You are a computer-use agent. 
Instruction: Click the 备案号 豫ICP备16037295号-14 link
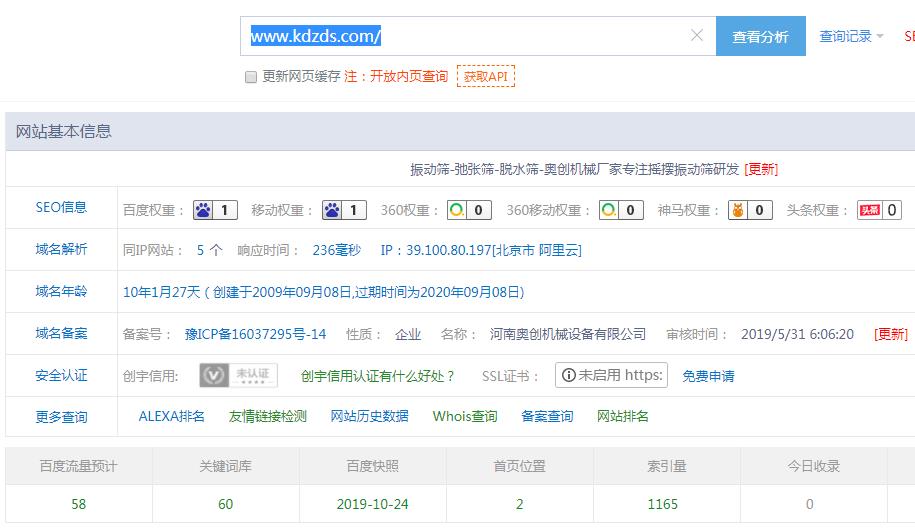255,334
